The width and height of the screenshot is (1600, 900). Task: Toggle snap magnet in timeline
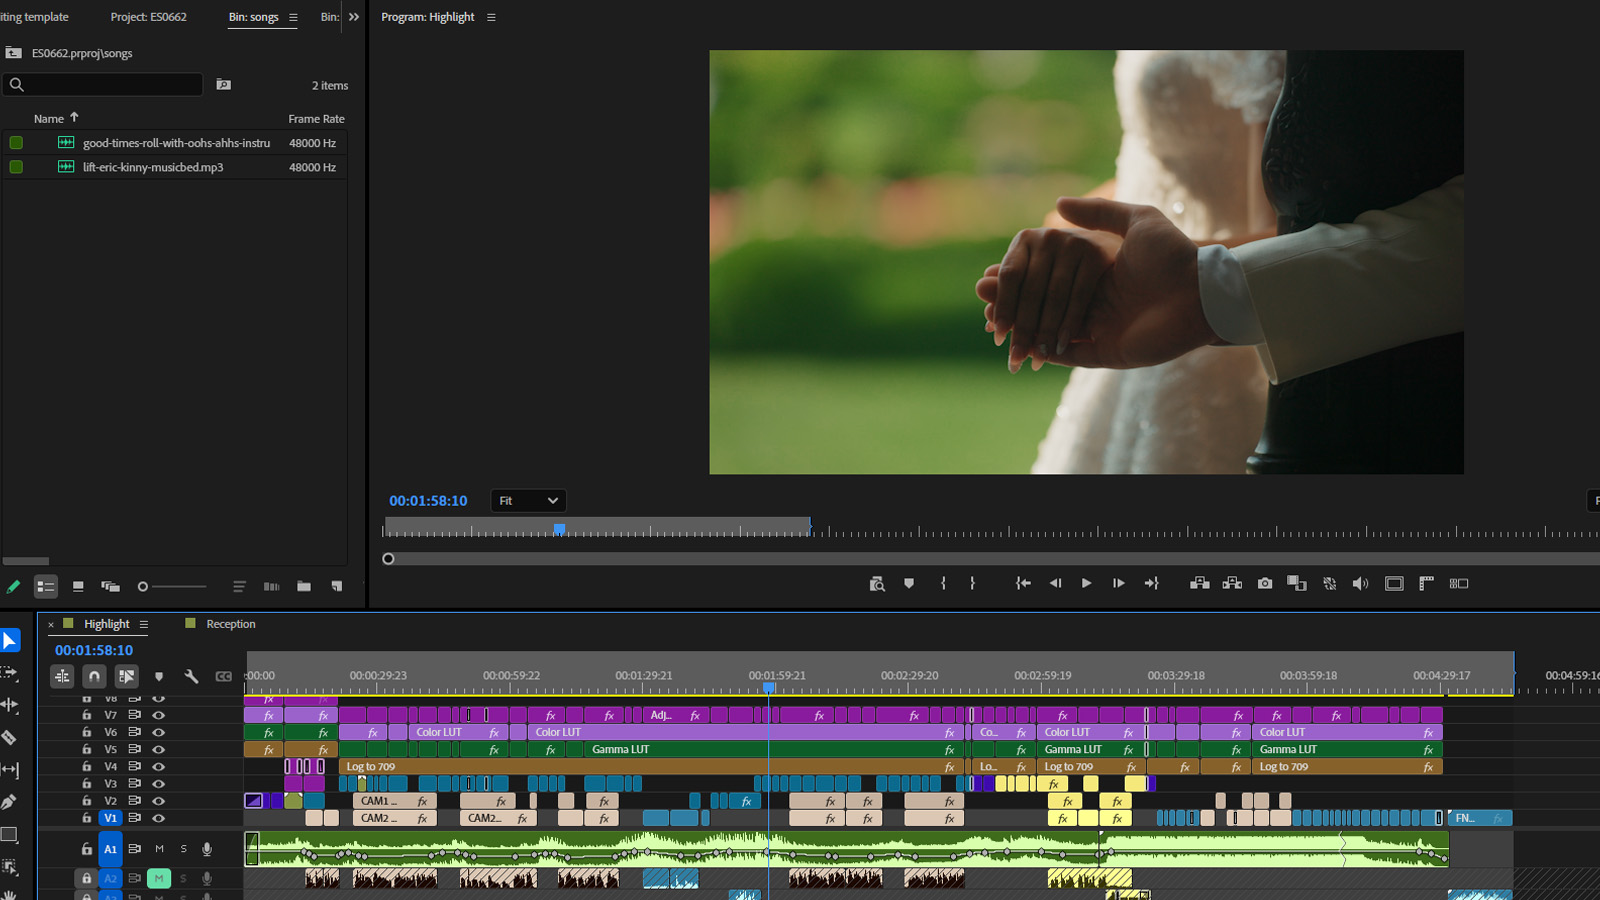click(94, 677)
